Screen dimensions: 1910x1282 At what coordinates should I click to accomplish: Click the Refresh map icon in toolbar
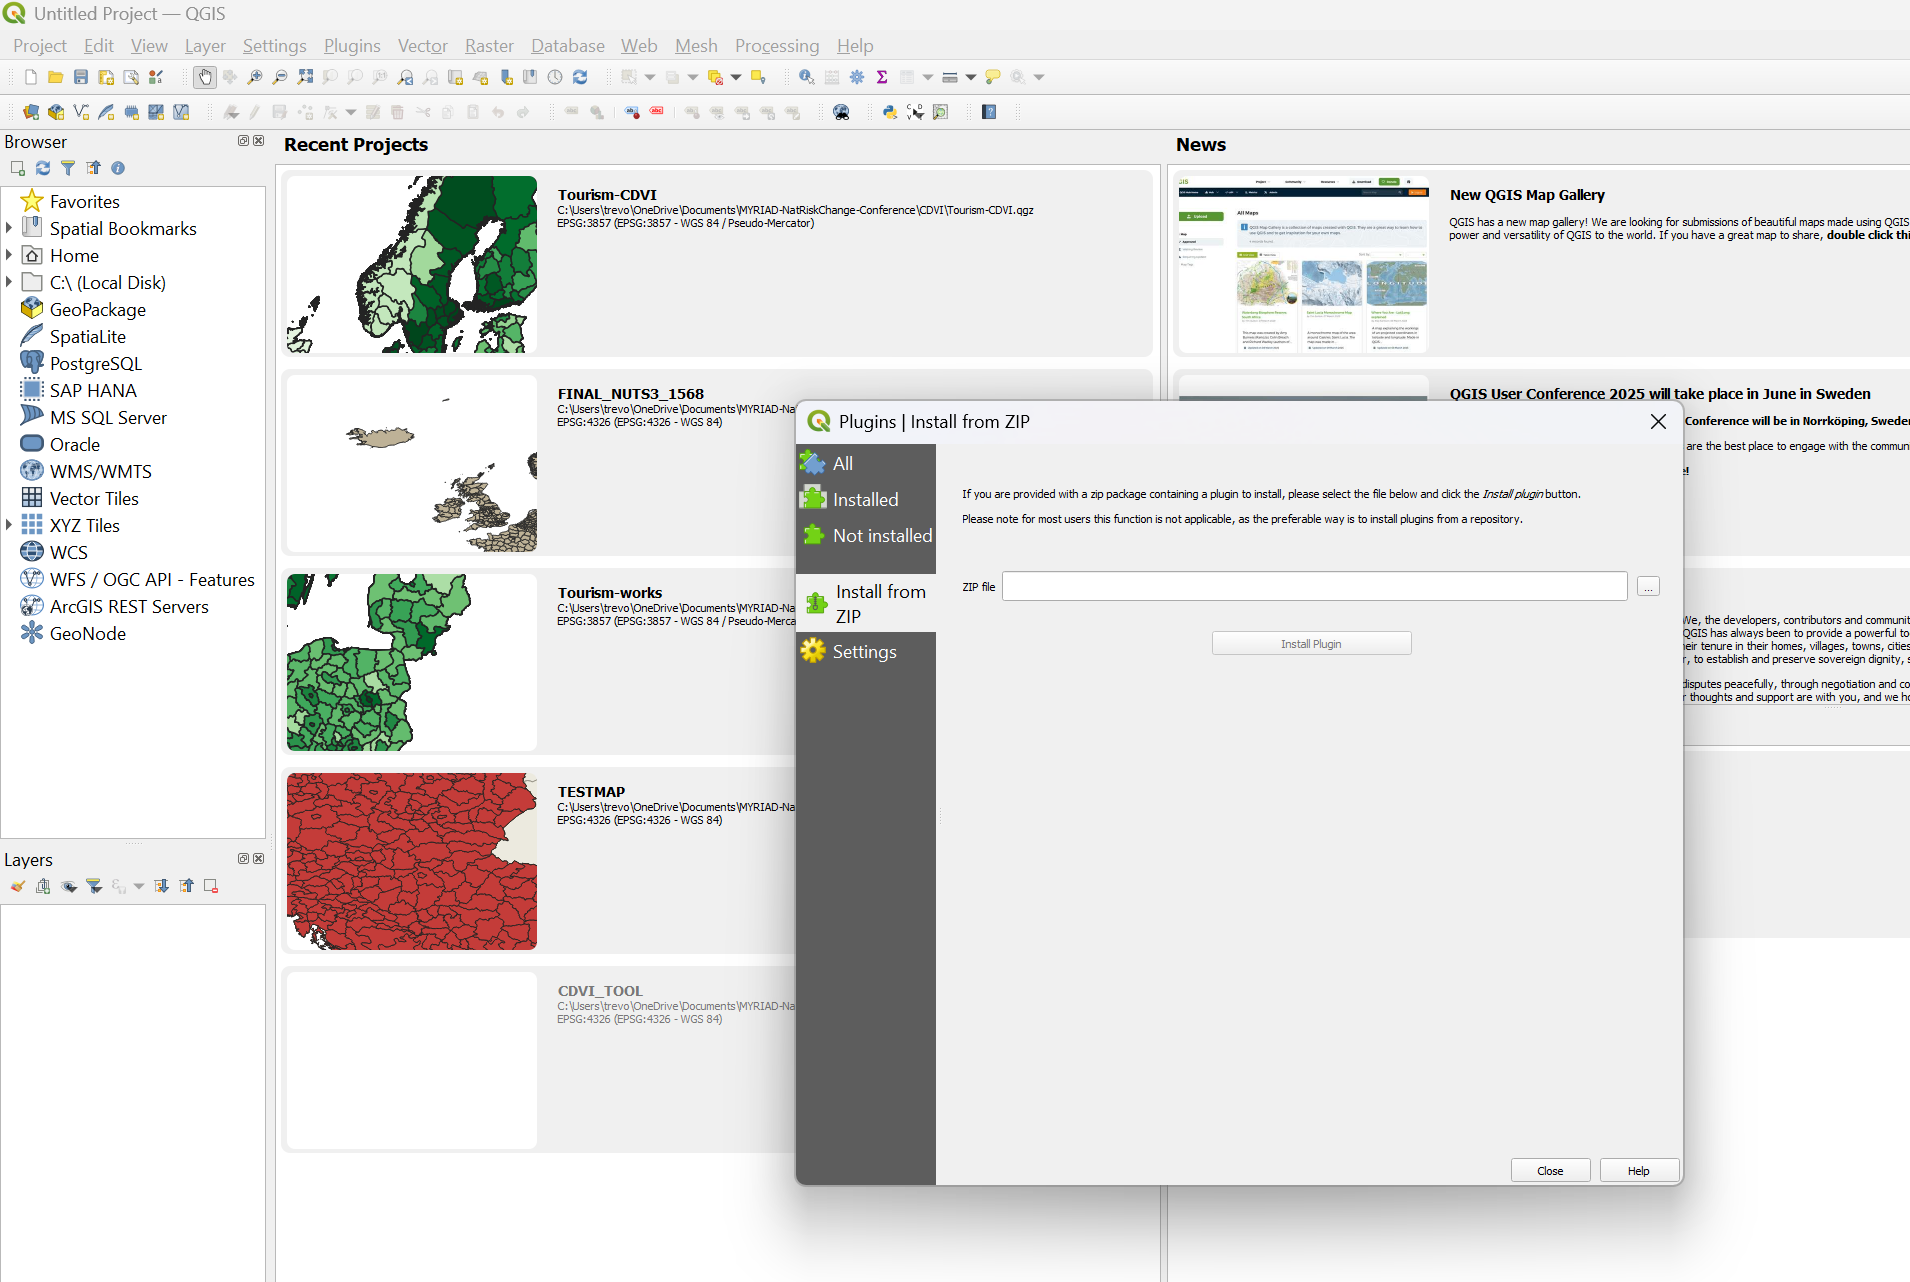(x=580, y=77)
